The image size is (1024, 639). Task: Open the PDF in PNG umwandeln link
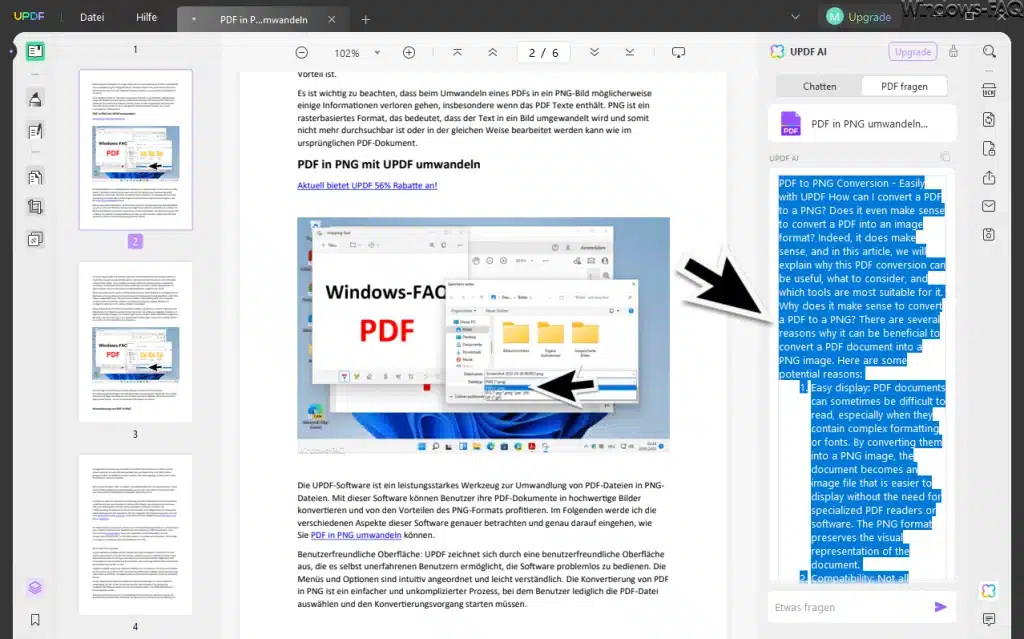(356, 535)
